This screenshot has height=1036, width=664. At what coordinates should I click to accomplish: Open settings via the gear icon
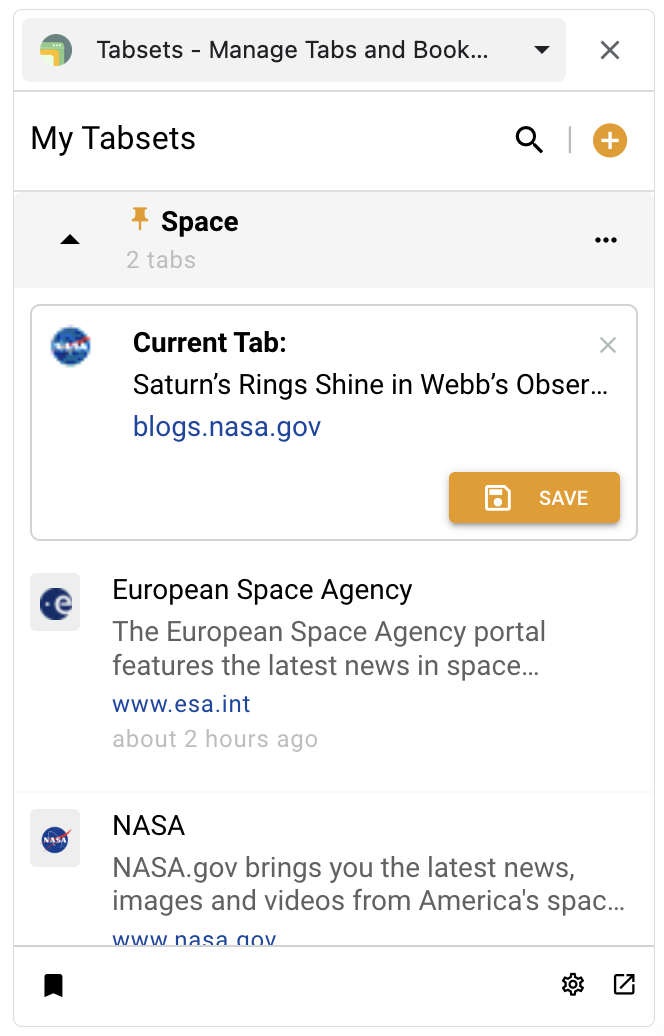pyautogui.click(x=573, y=984)
